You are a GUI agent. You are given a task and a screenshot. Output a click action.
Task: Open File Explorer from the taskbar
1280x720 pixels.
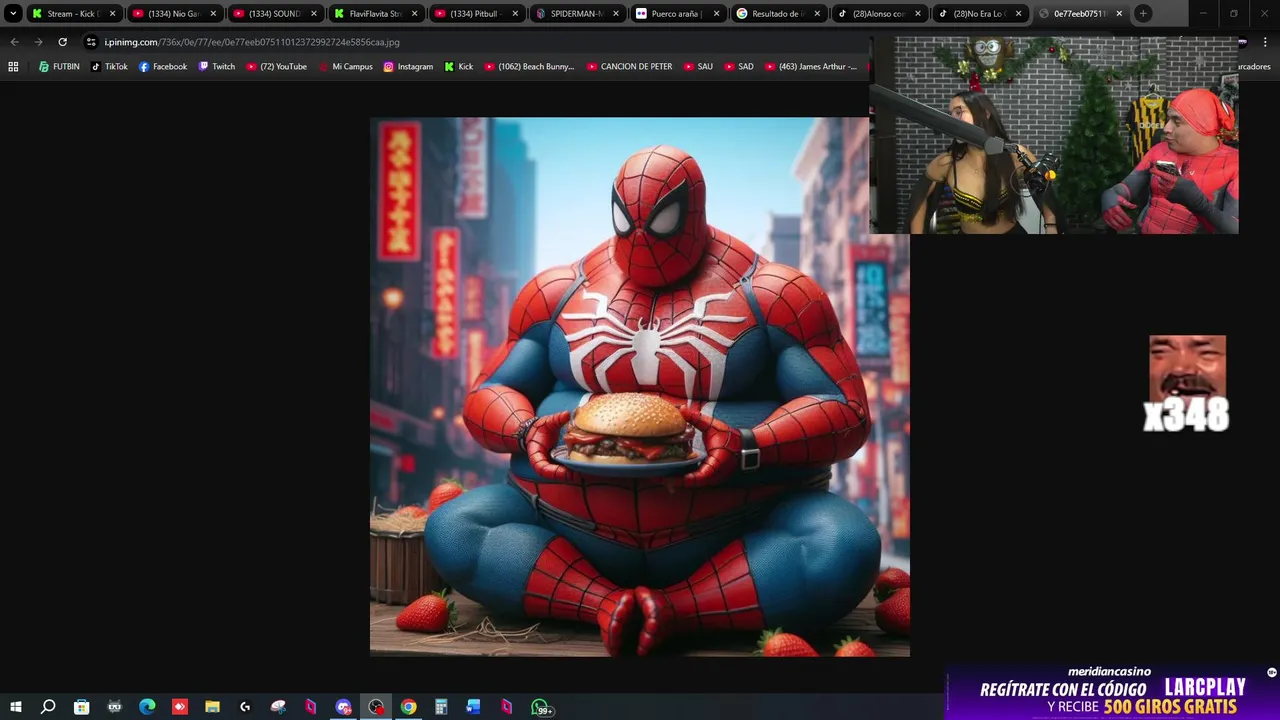tap(212, 707)
